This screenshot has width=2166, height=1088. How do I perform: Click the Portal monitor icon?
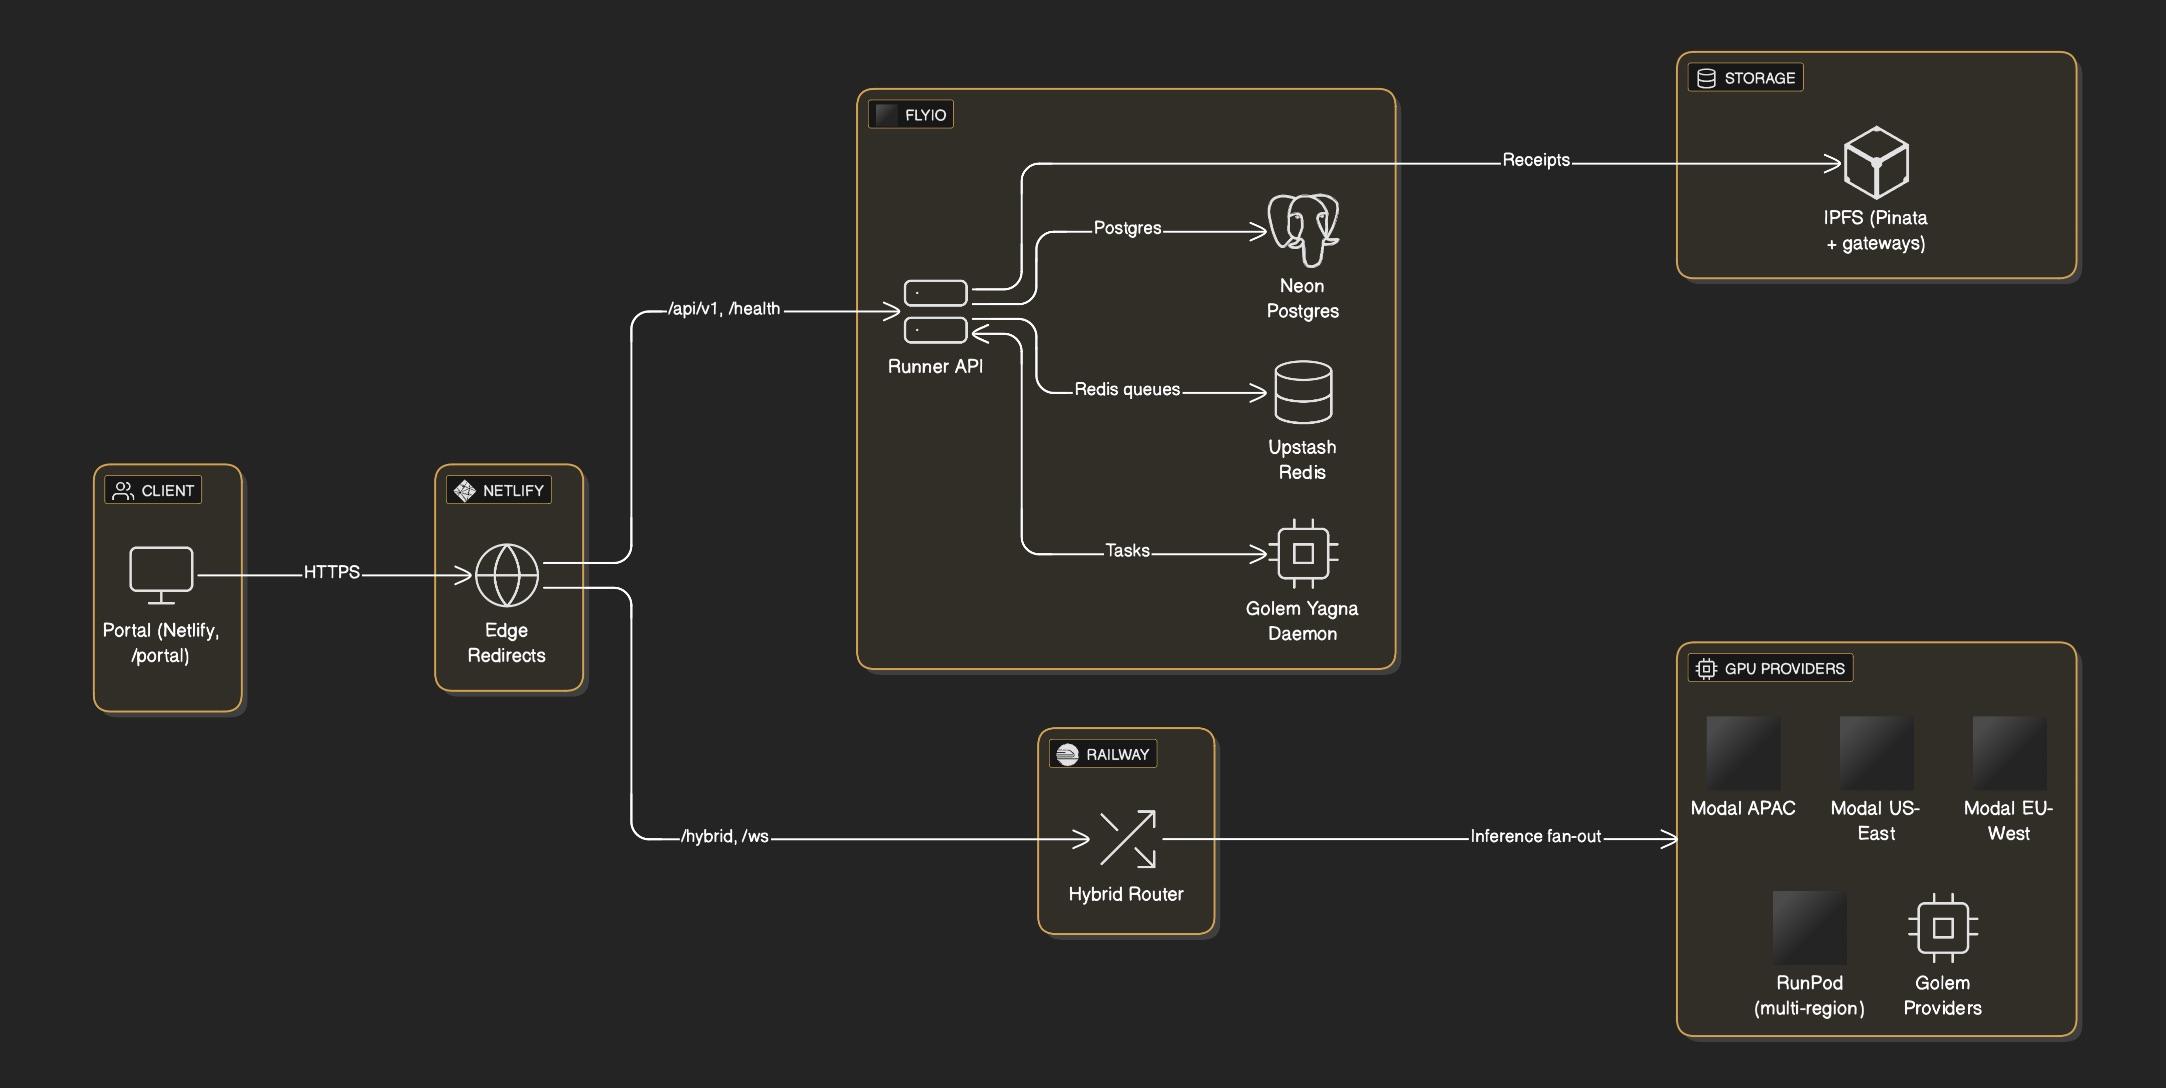coord(161,570)
